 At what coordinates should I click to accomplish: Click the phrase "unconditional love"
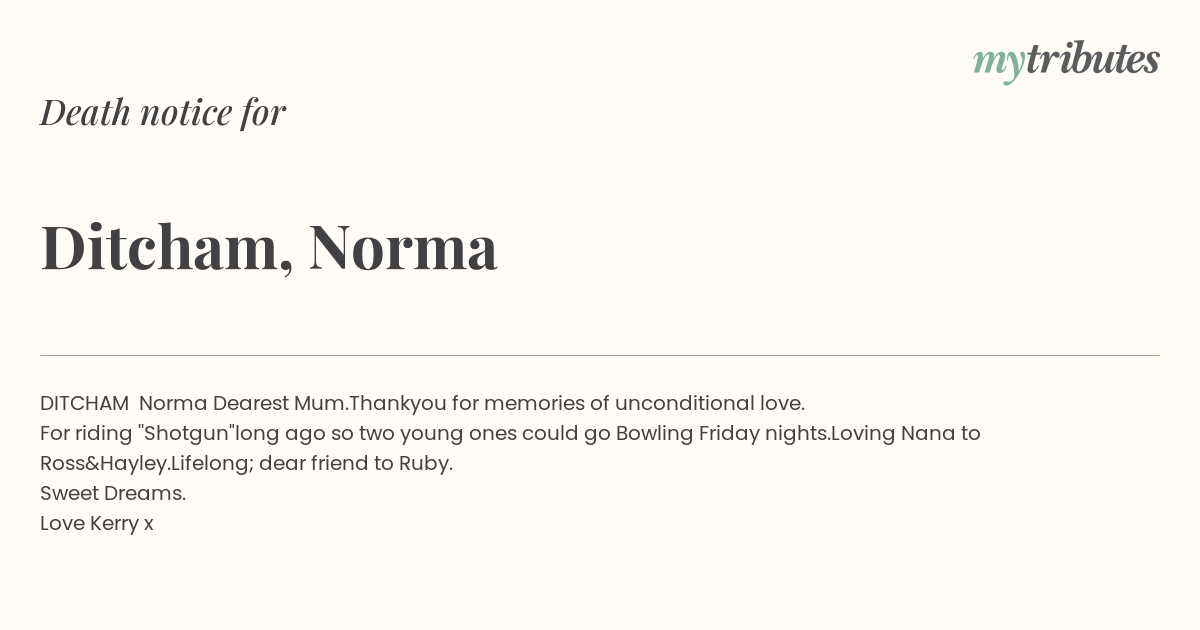tap(708, 403)
